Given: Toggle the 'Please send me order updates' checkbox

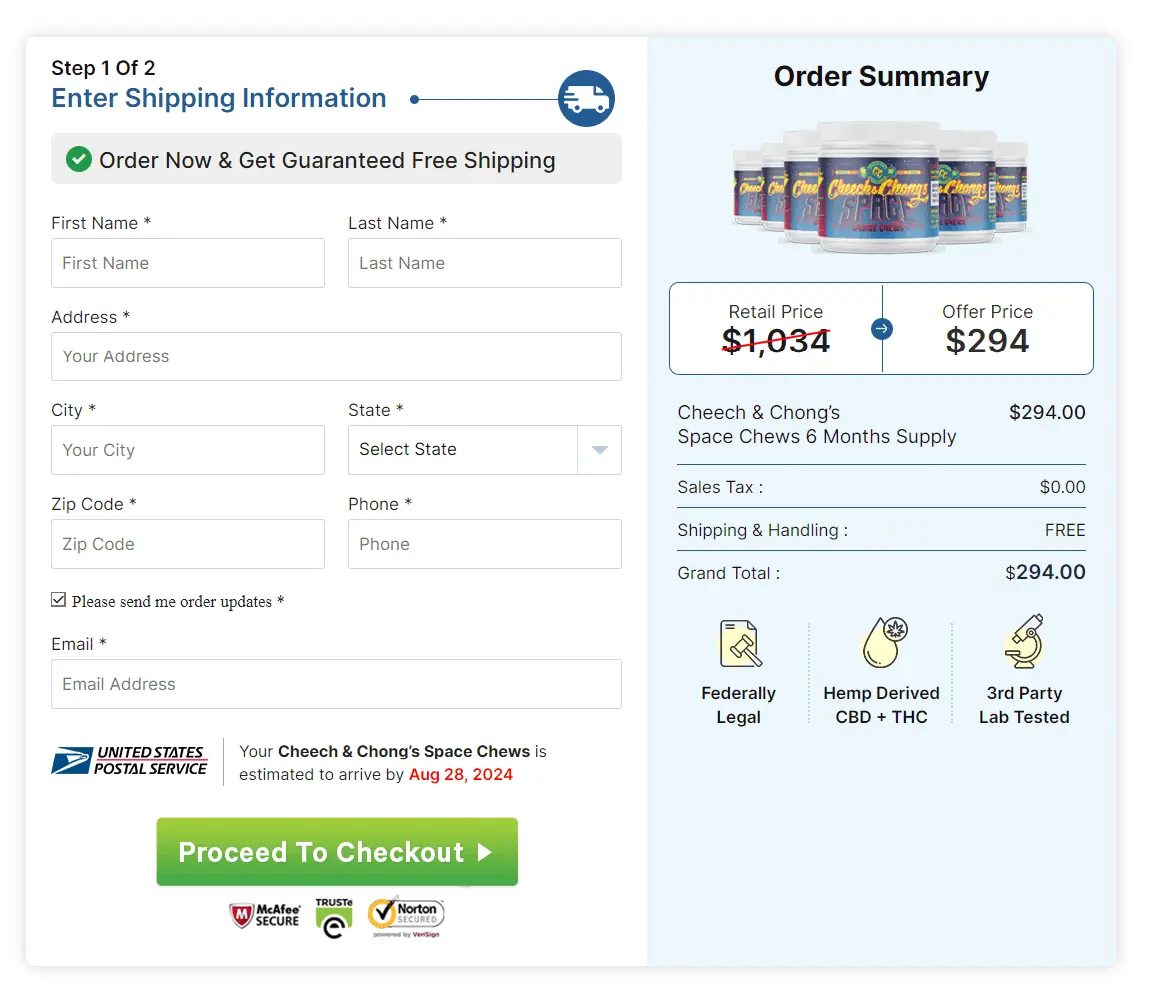Looking at the screenshot, I should (x=59, y=599).
